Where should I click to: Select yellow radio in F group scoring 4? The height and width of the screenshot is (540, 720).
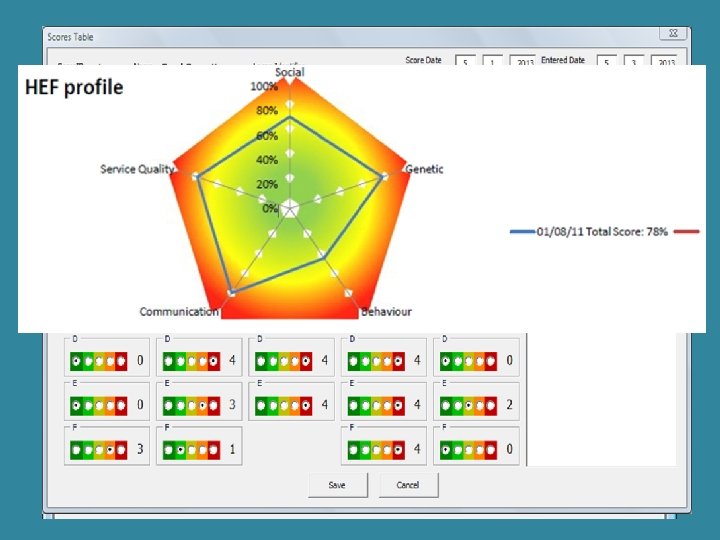376,450
